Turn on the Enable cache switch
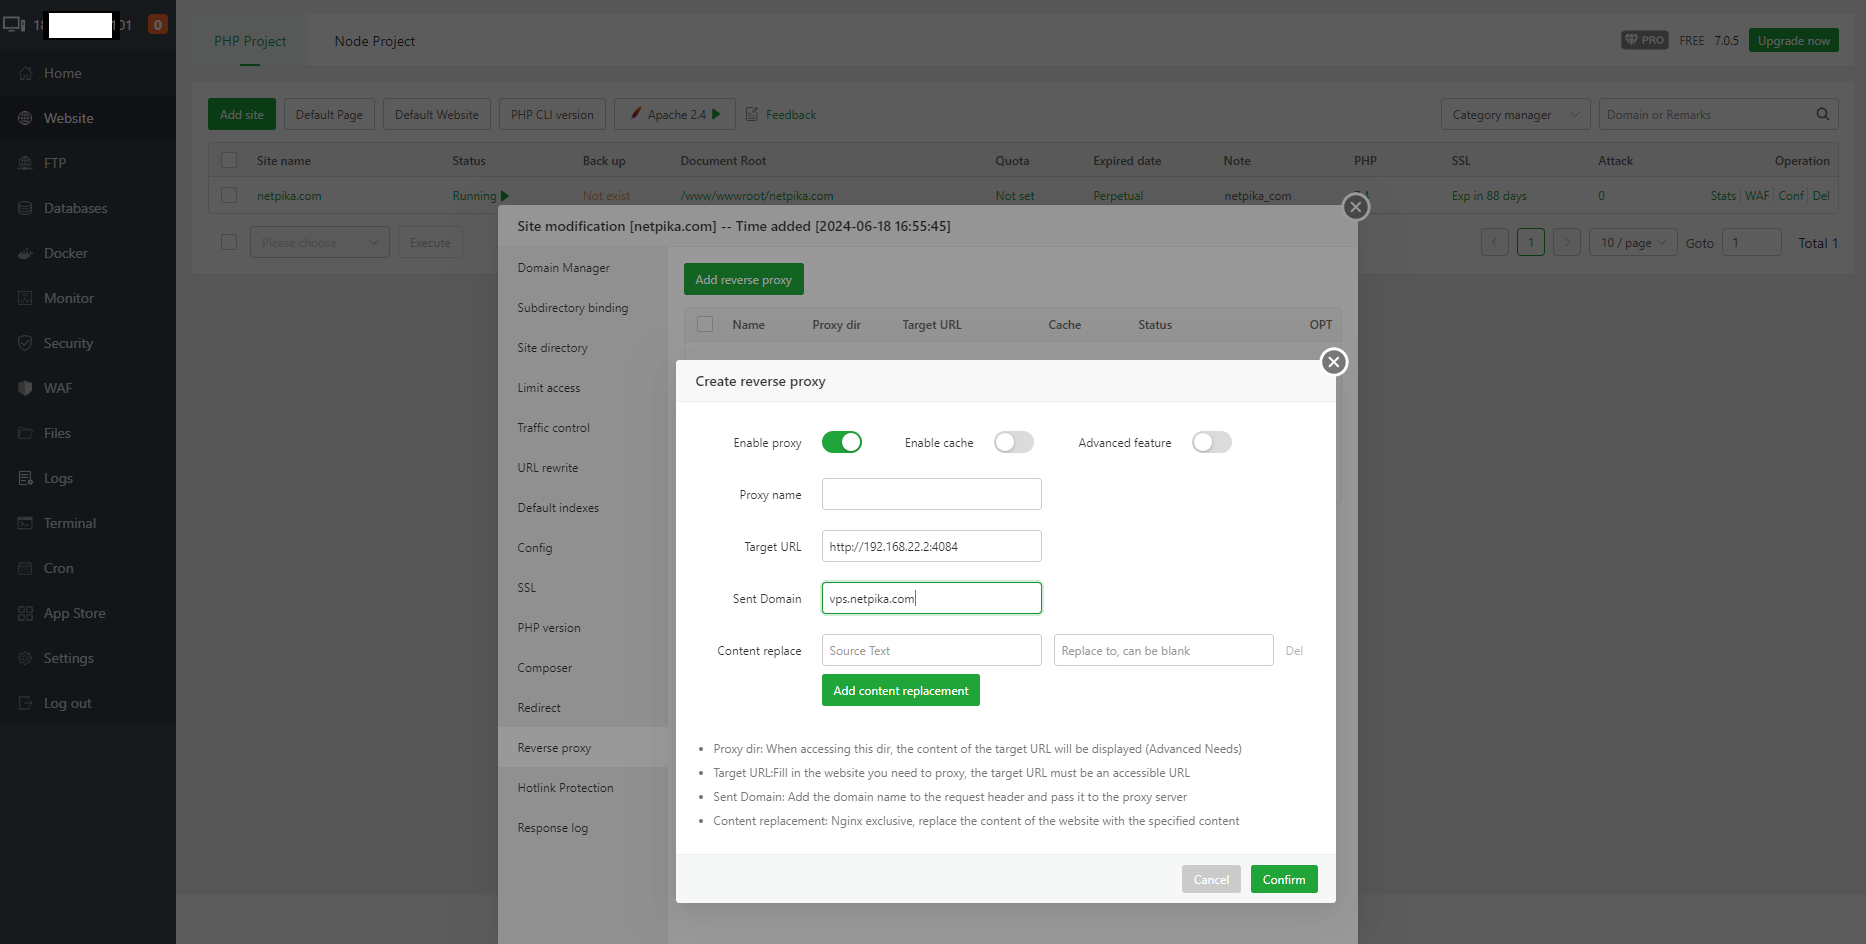 coord(1013,441)
